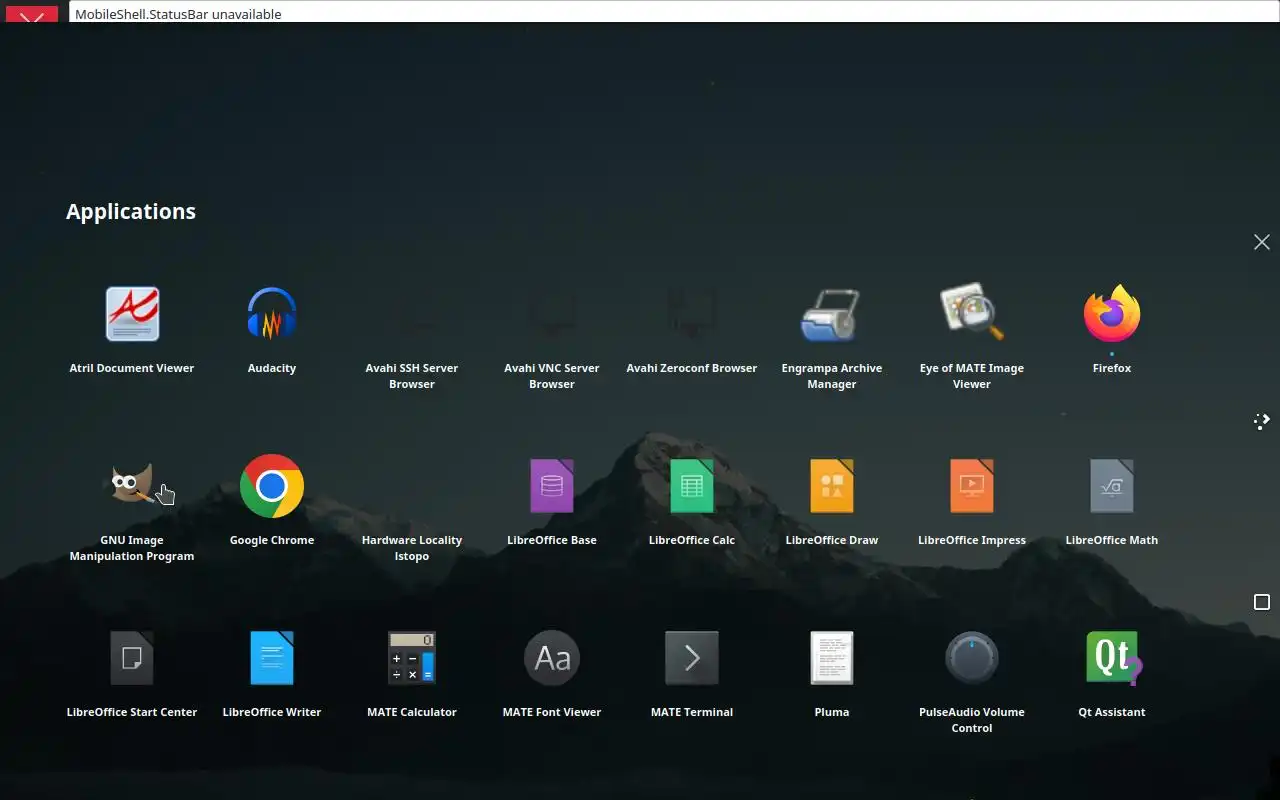
Task: Open Engrampa Archive Manager icon
Action: tap(832, 314)
